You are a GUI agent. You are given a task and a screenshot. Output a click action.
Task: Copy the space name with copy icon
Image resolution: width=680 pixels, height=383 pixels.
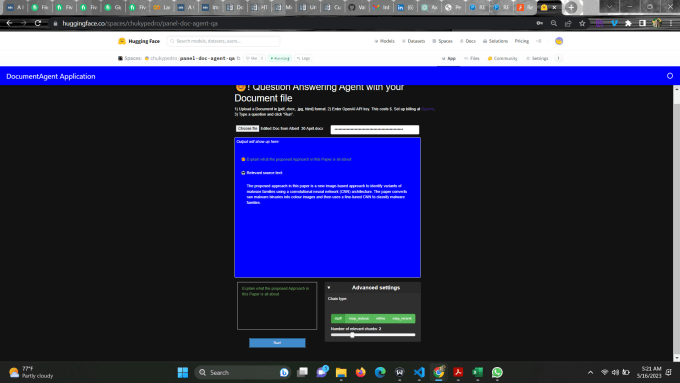[x=239, y=58]
